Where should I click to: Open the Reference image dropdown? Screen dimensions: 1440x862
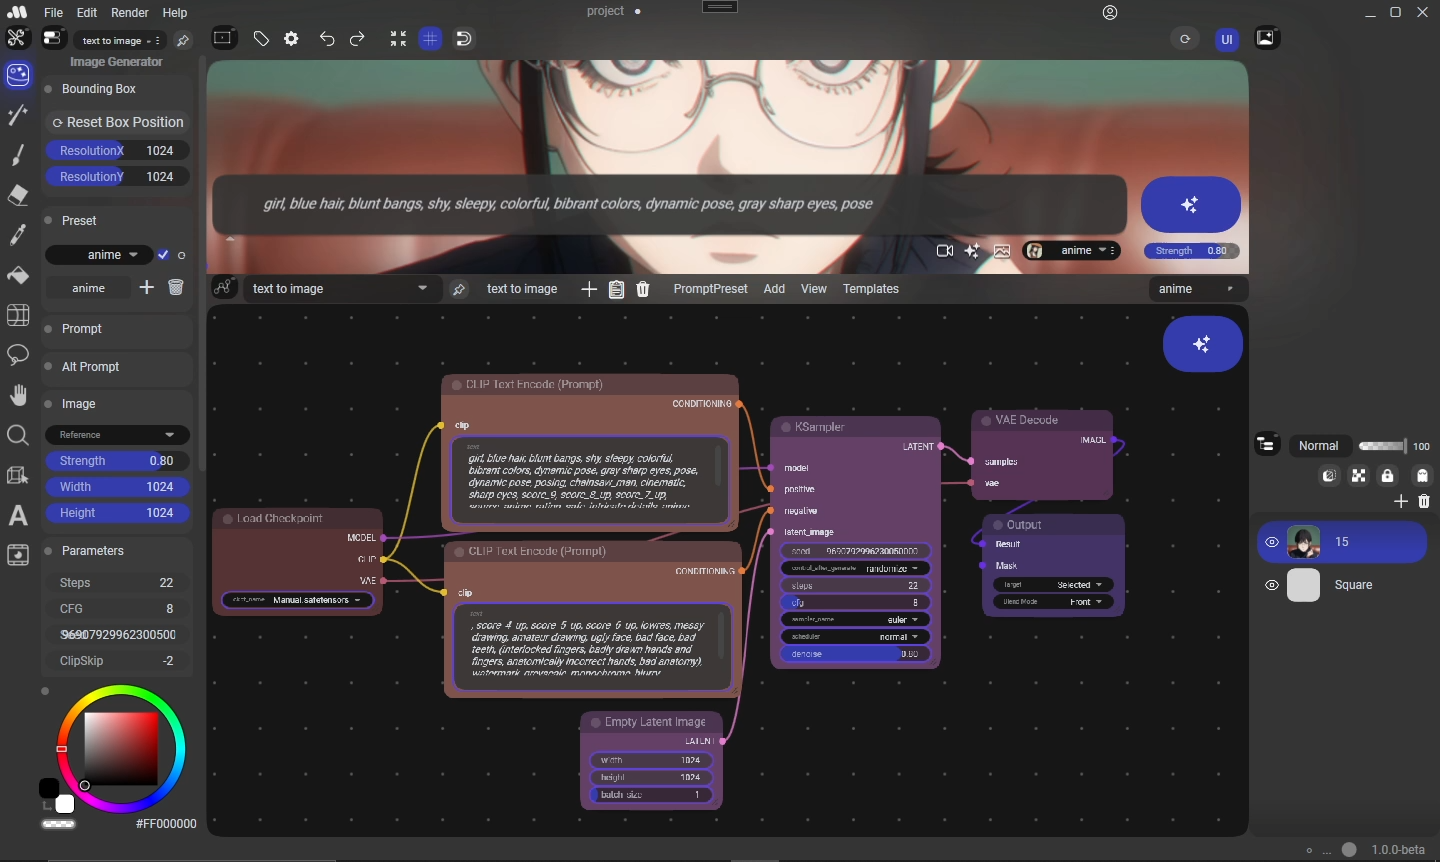[117, 435]
